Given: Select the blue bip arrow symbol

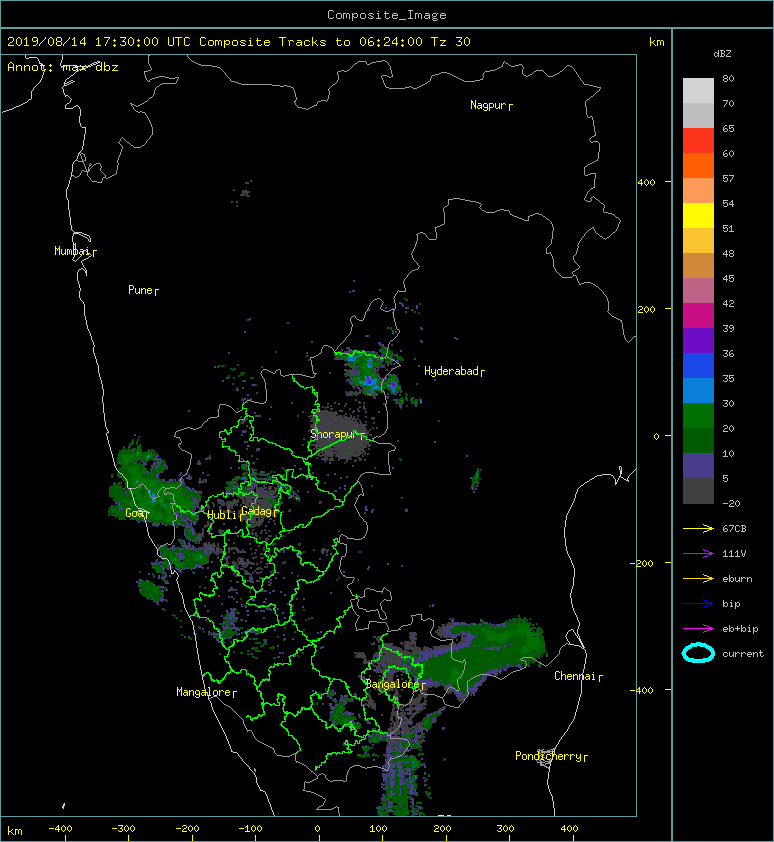Looking at the screenshot, I should click(698, 604).
